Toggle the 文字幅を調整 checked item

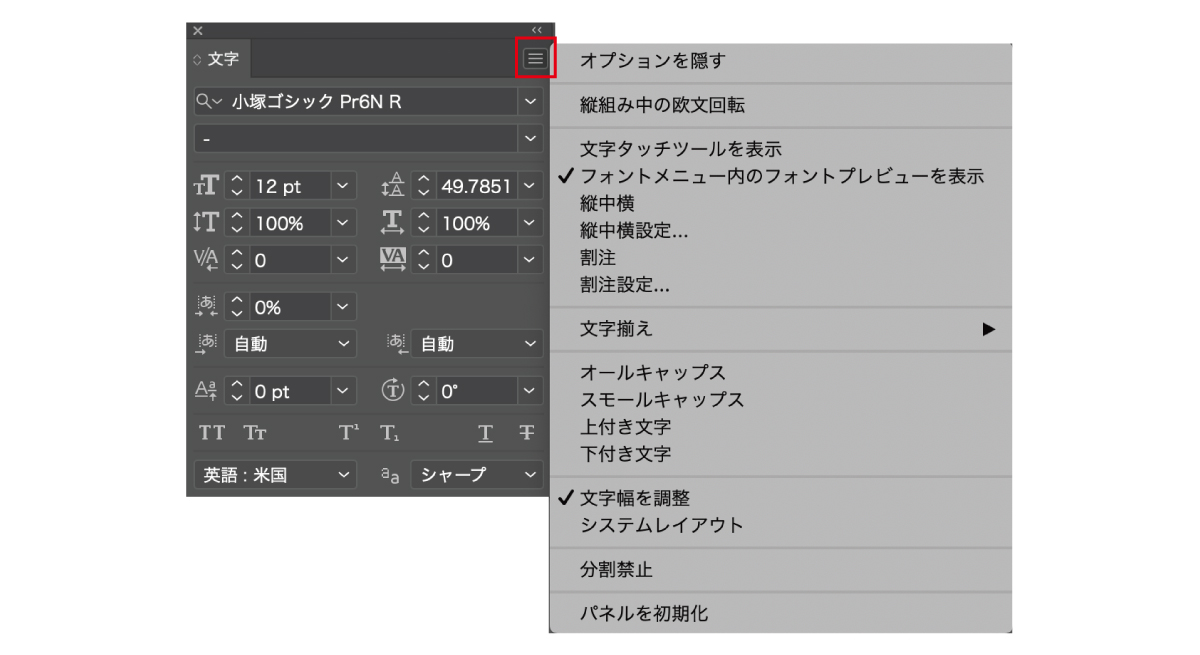[x=635, y=498]
